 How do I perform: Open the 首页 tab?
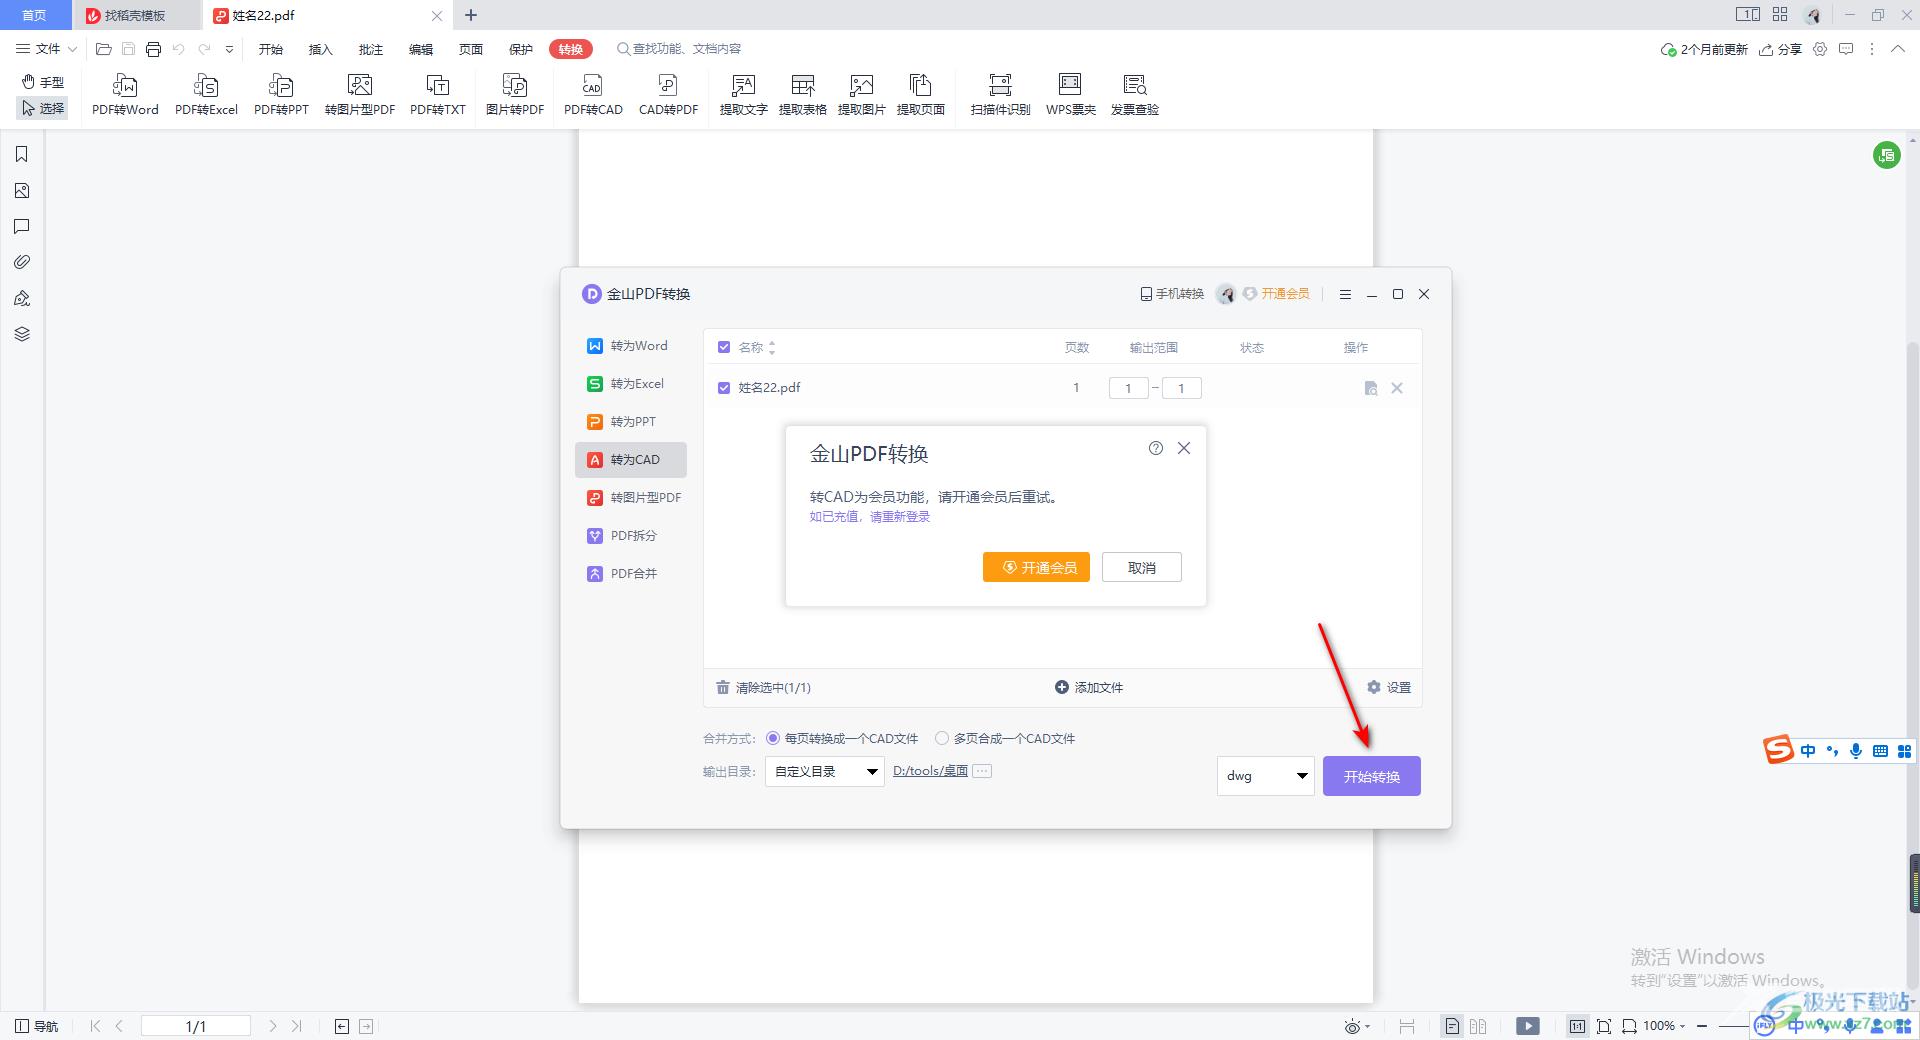(x=35, y=15)
